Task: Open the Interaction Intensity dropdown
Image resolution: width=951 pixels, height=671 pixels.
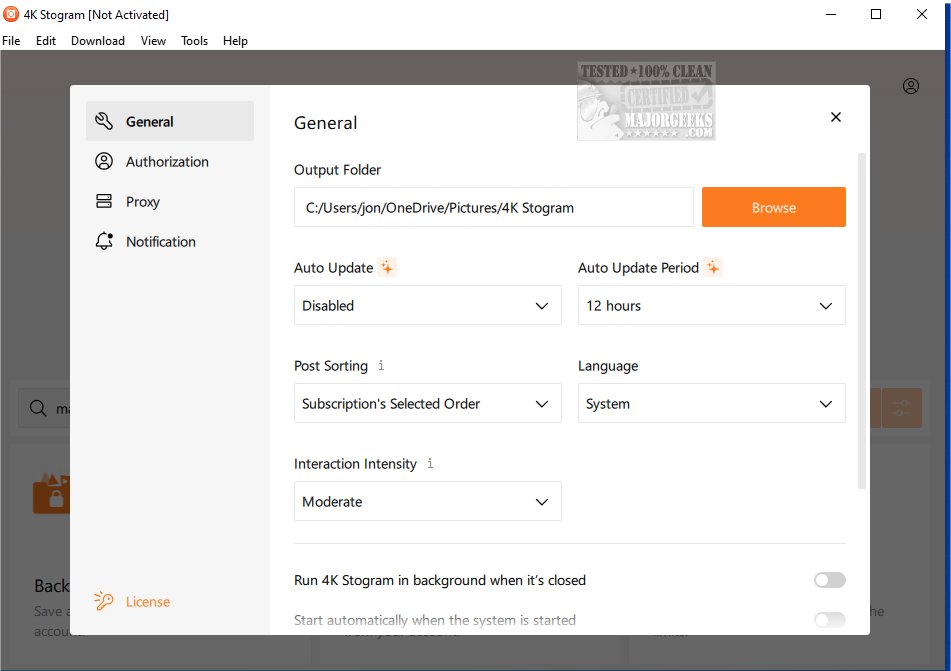Action: (427, 502)
